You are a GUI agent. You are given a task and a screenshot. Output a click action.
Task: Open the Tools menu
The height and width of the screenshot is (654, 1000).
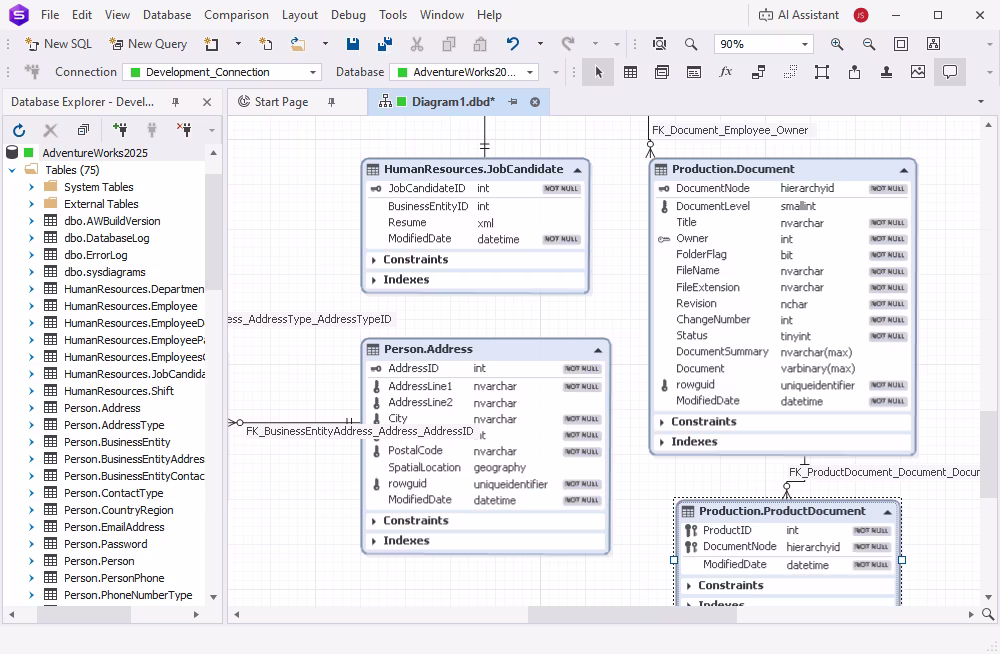coord(393,15)
